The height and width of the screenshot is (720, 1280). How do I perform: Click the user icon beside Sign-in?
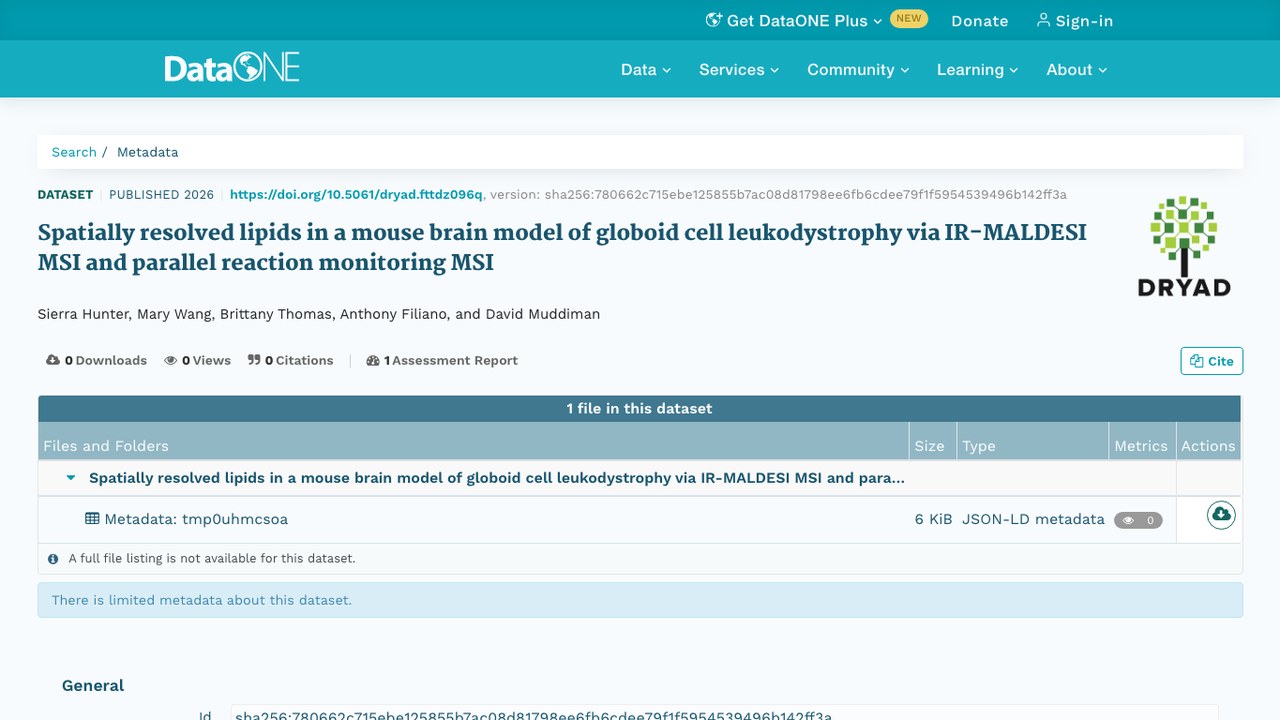(x=1044, y=20)
